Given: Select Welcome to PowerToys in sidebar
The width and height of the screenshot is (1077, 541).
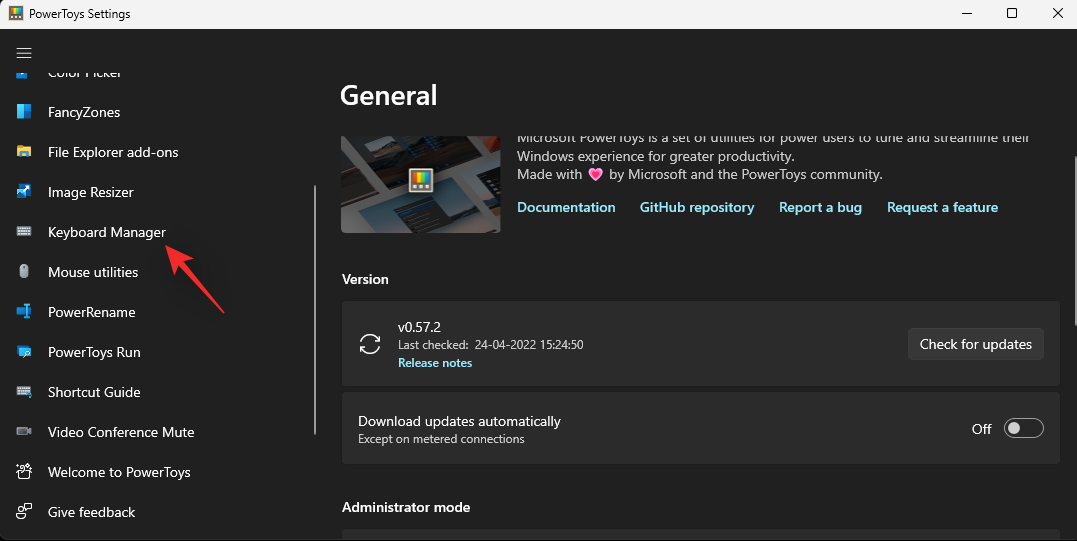Looking at the screenshot, I should point(119,472).
